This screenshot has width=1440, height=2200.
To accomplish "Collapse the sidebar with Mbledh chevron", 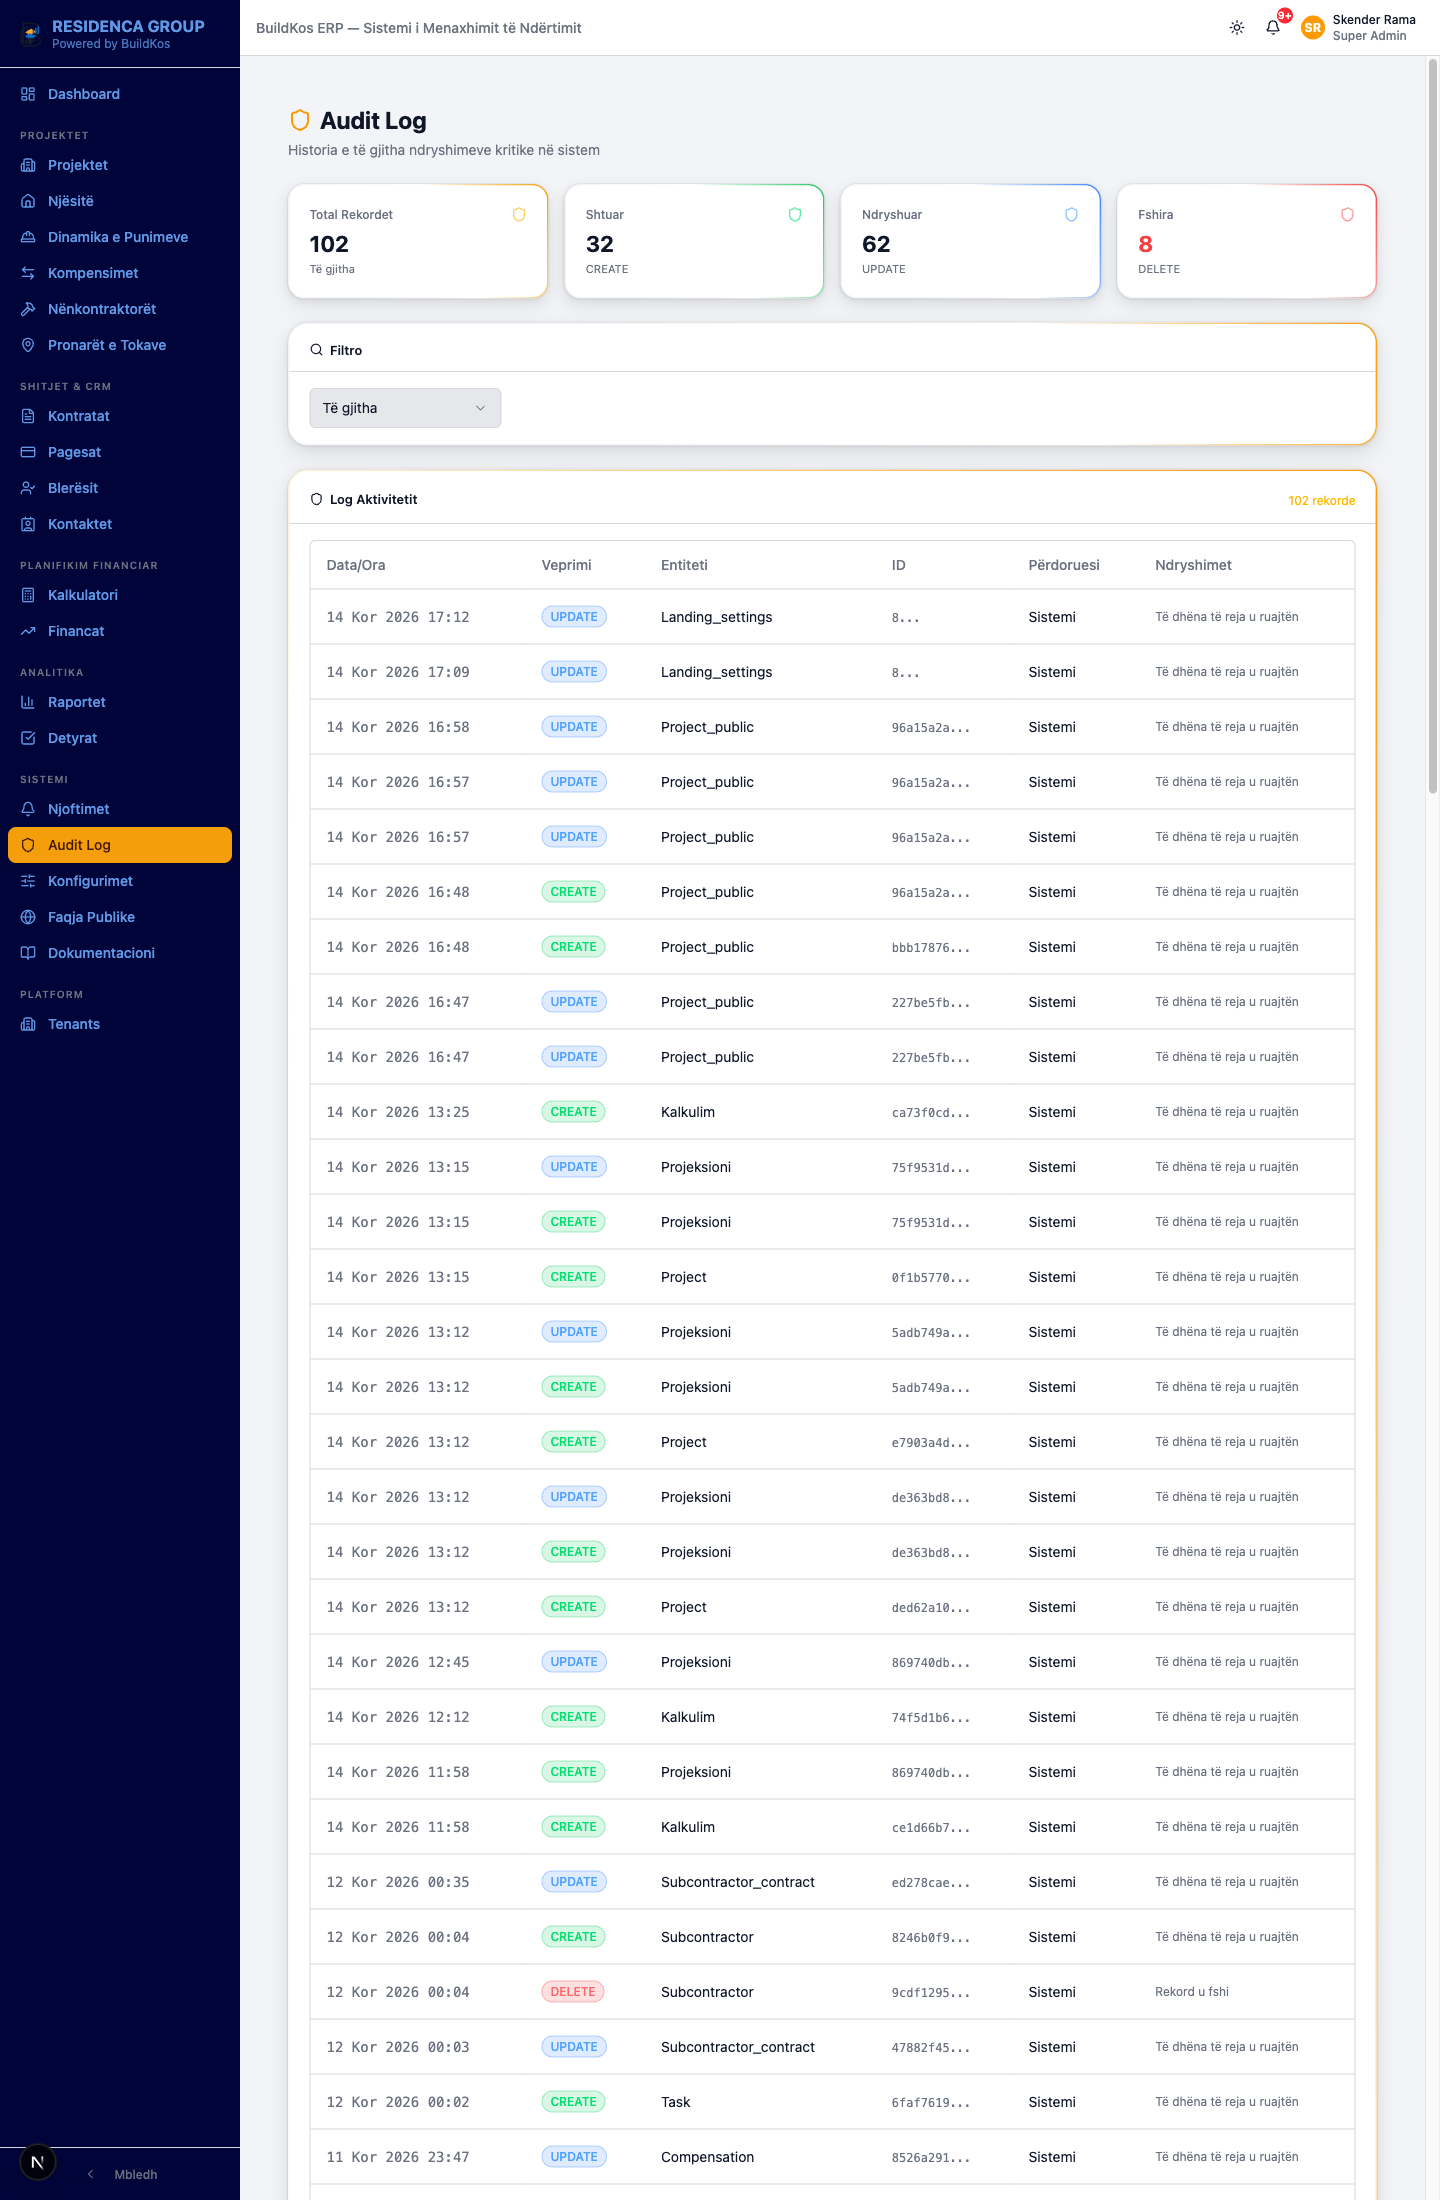I will 91,2174.
